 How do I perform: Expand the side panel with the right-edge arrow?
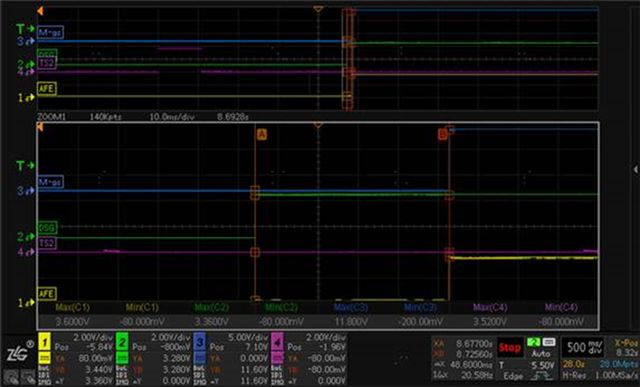pos(635,169)
